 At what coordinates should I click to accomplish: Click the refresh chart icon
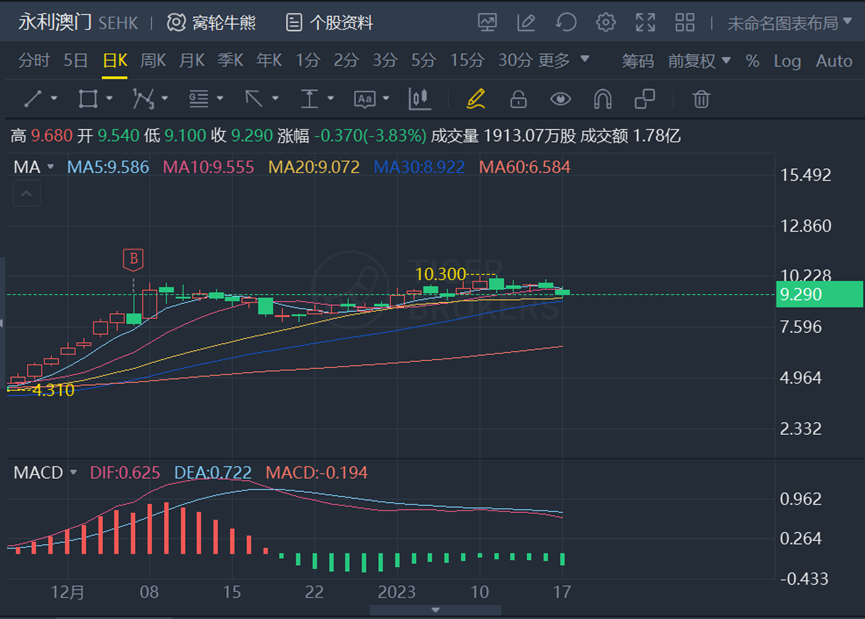tap(566, 23)
